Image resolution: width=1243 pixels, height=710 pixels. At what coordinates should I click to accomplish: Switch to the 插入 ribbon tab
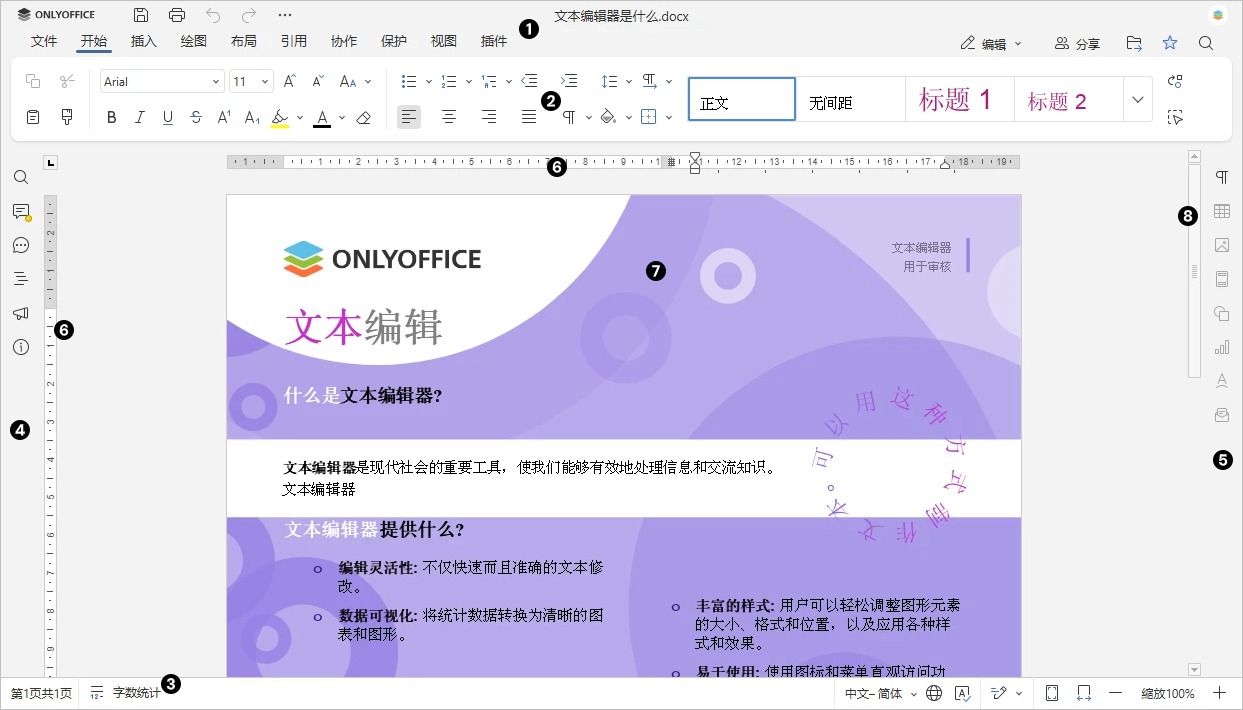143,41
